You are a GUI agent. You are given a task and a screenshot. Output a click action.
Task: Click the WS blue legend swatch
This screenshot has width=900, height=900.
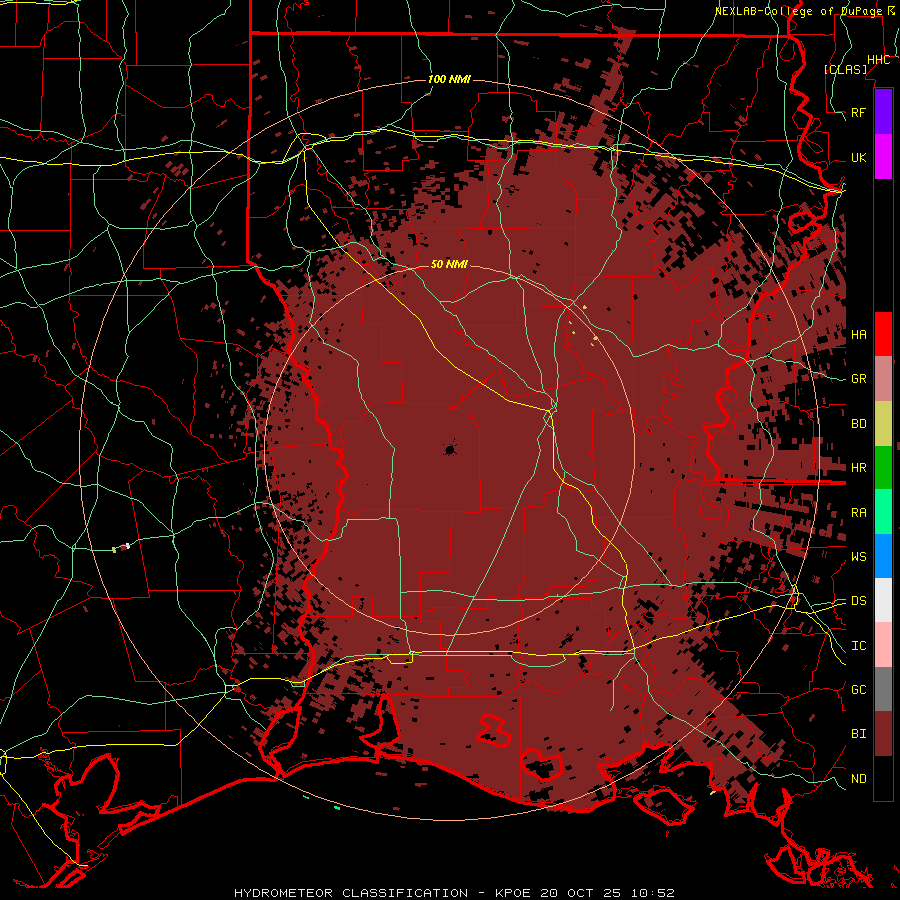883,556
